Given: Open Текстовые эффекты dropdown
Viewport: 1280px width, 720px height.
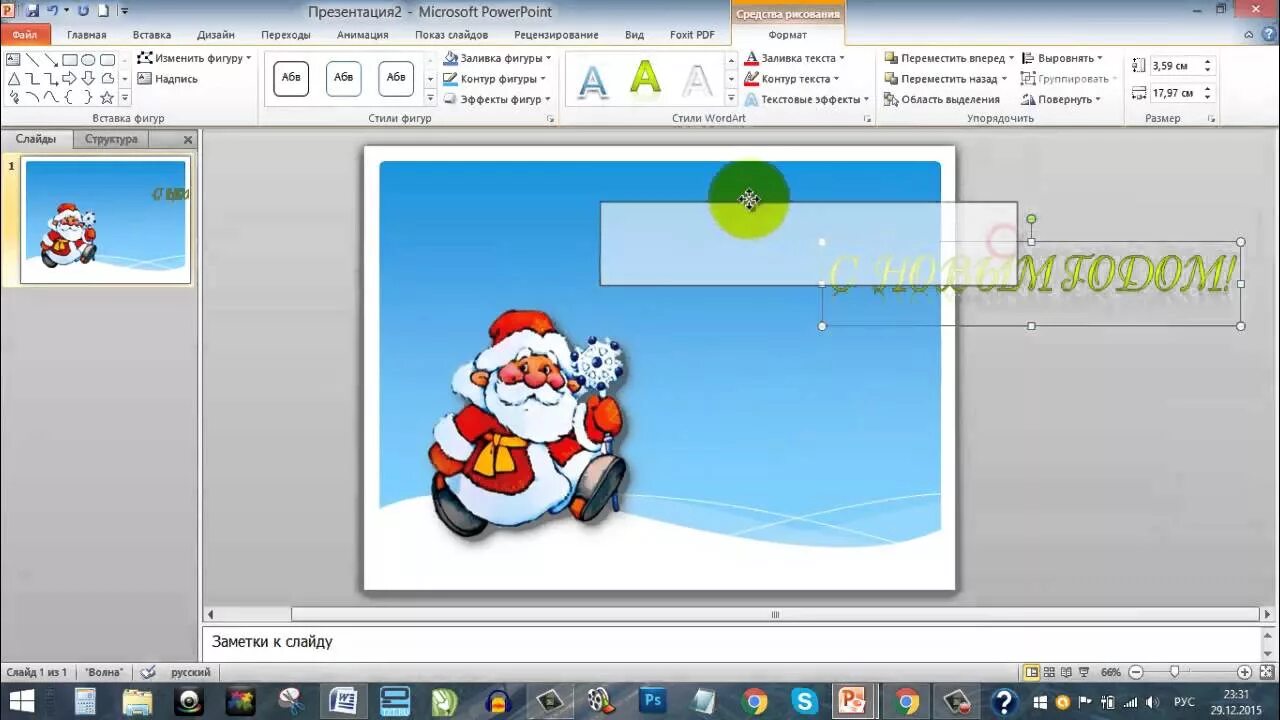Looking at the screenshot, I should (807, 99).
